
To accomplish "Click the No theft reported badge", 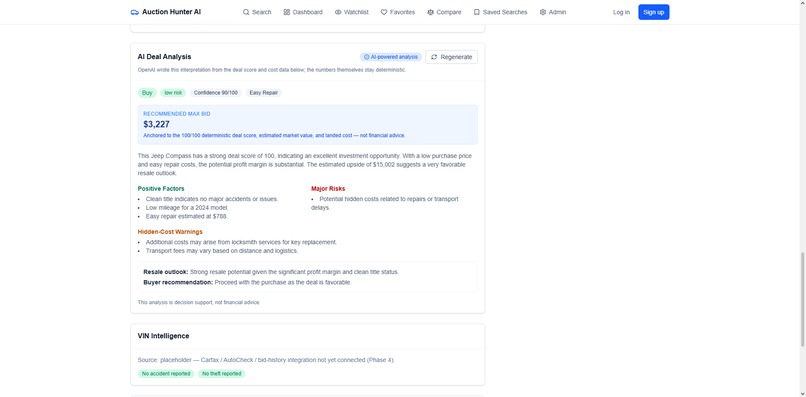I will click(x=222, y=374).
